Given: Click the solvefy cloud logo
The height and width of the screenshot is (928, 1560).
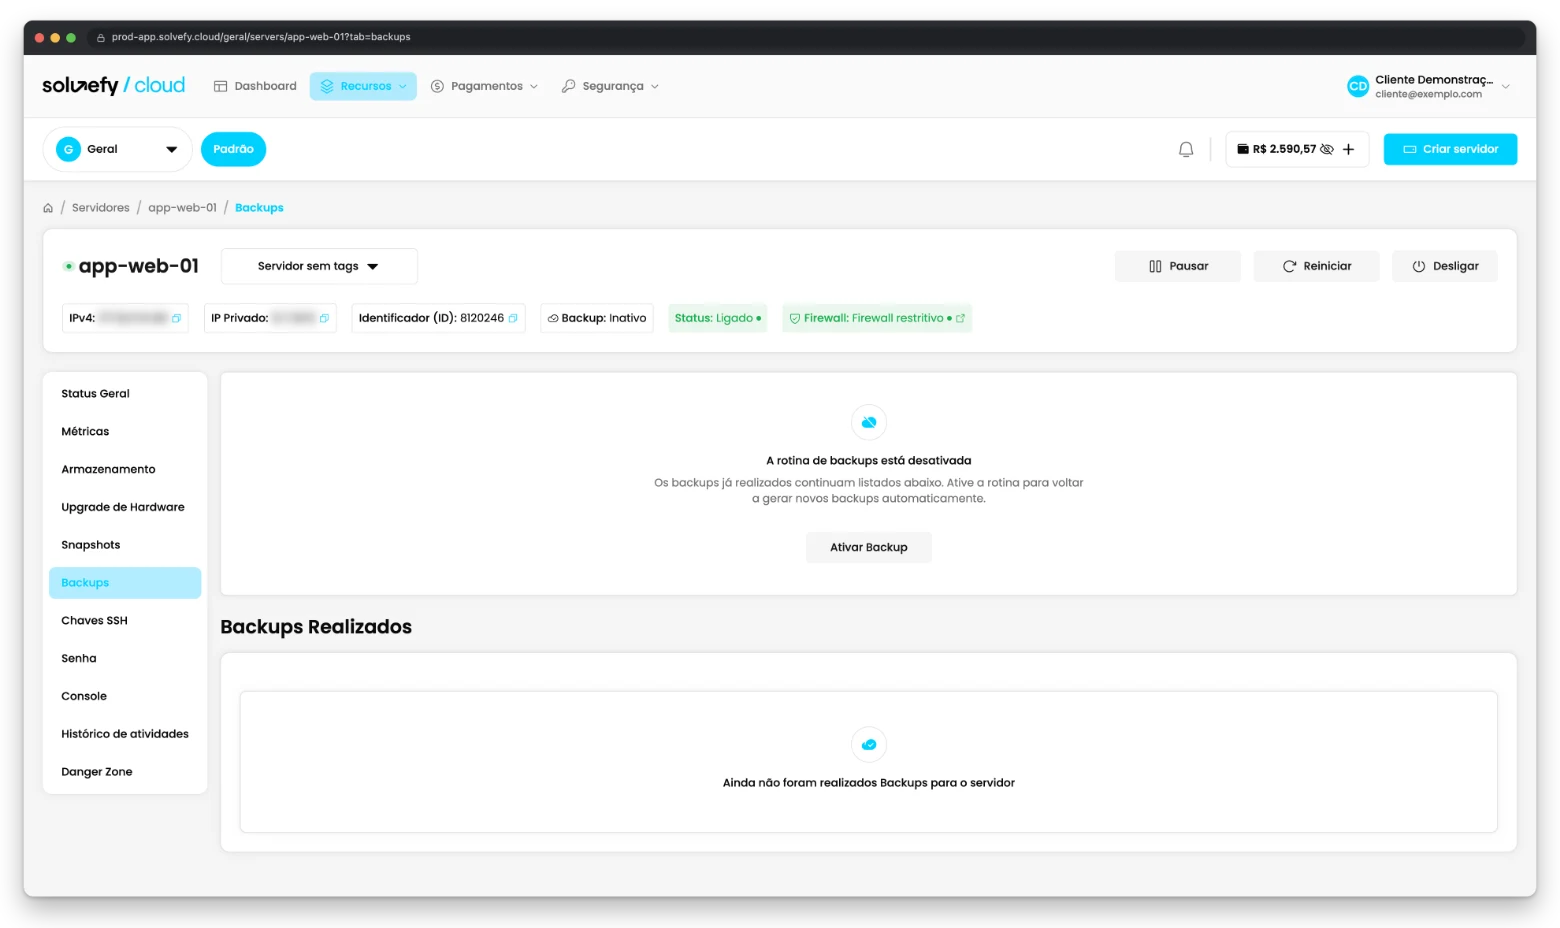Looking at the screenshot, I should click(114, 86).
